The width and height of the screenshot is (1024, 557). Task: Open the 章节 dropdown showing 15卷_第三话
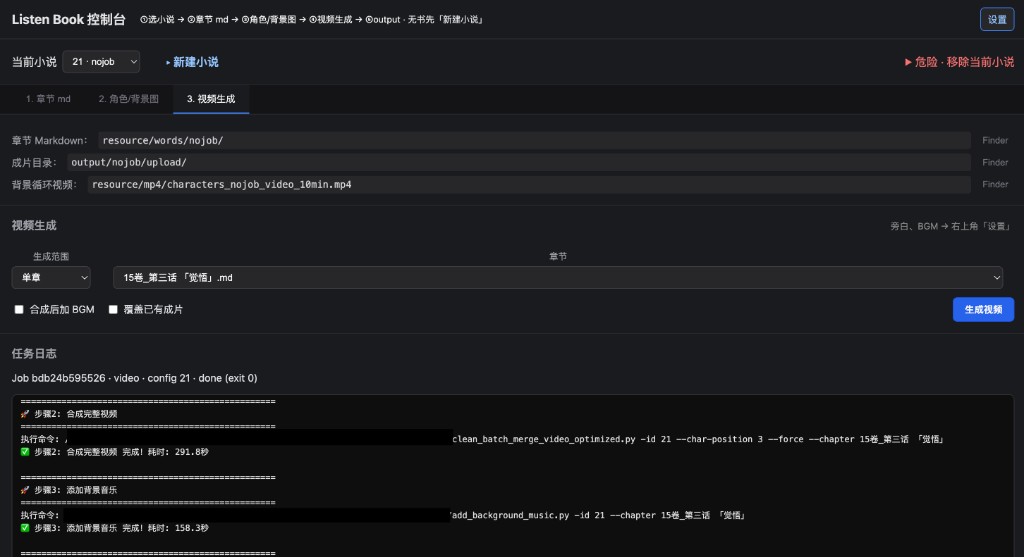click(558, 278)
